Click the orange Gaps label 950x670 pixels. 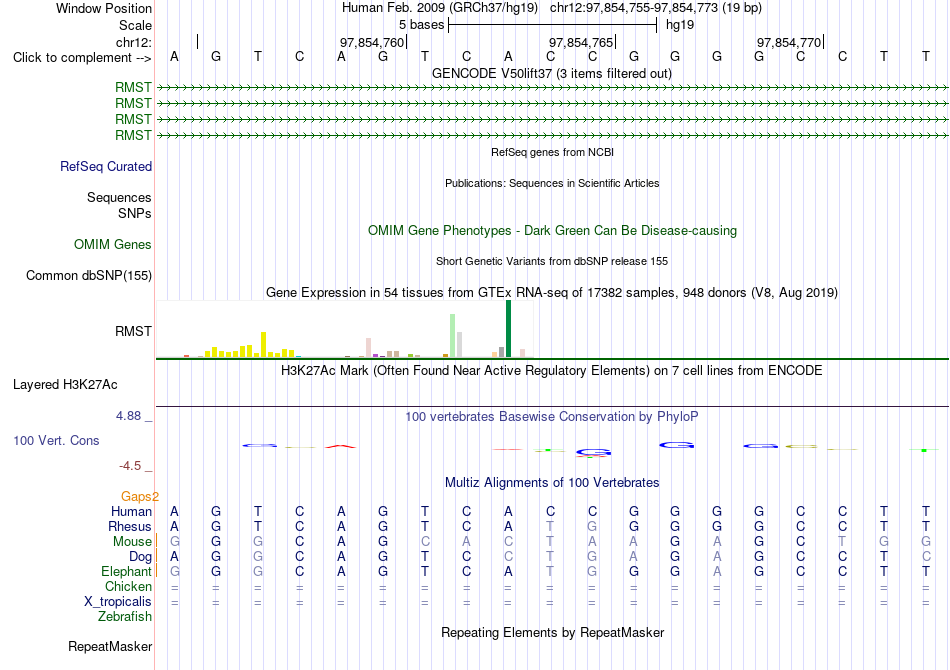[139, 497]
